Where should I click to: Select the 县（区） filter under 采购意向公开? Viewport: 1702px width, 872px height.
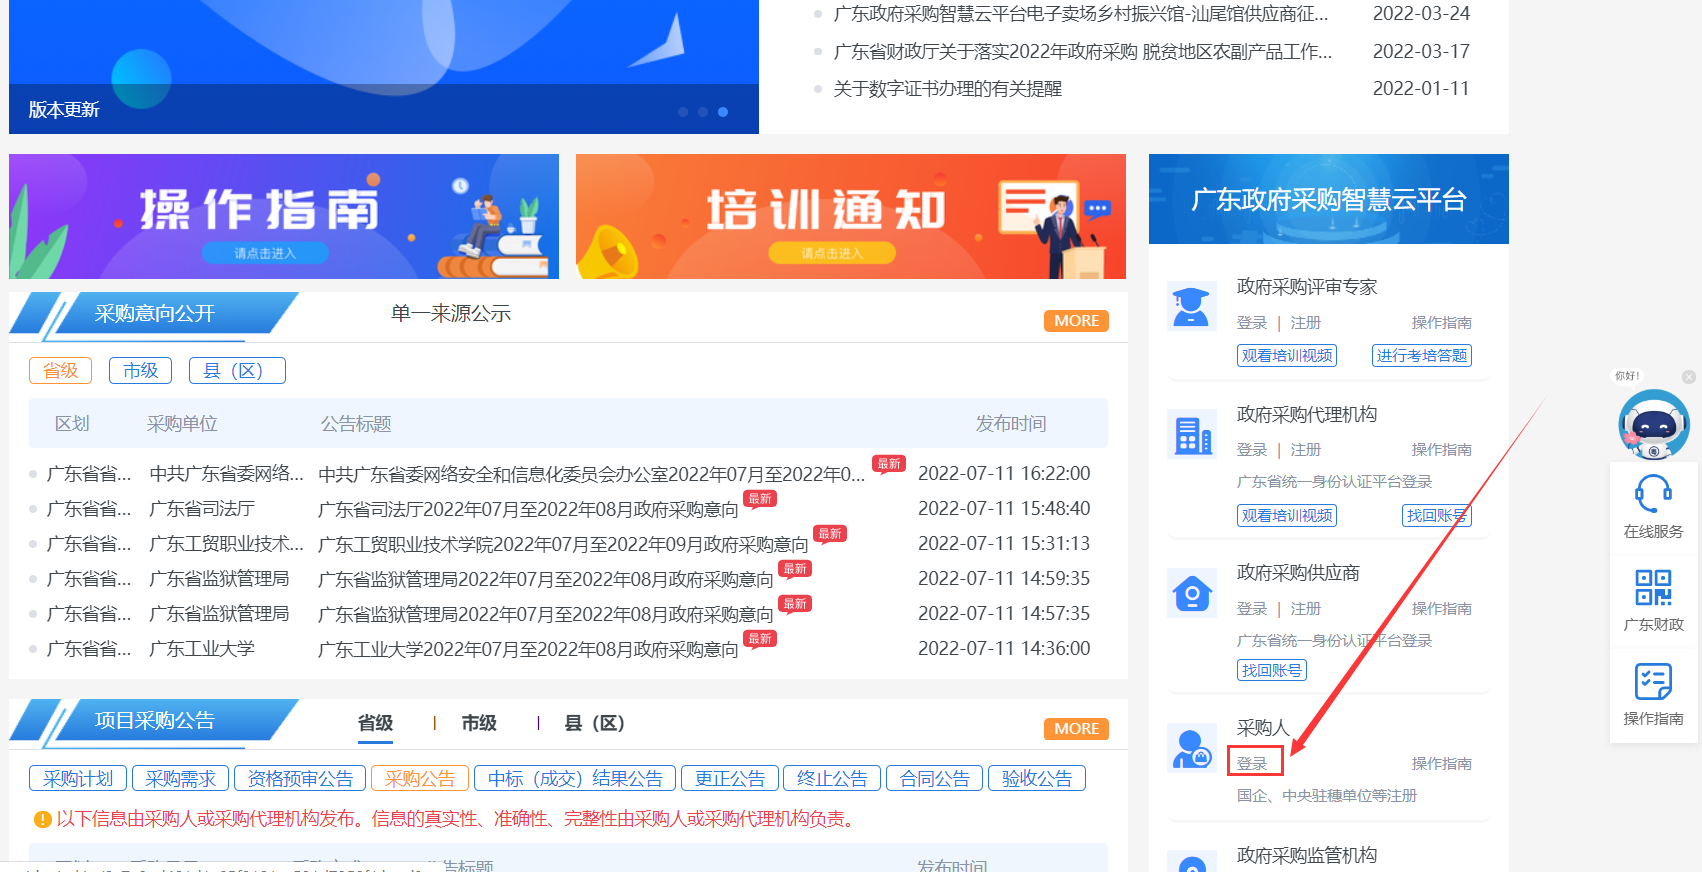[x=237, y=371]
